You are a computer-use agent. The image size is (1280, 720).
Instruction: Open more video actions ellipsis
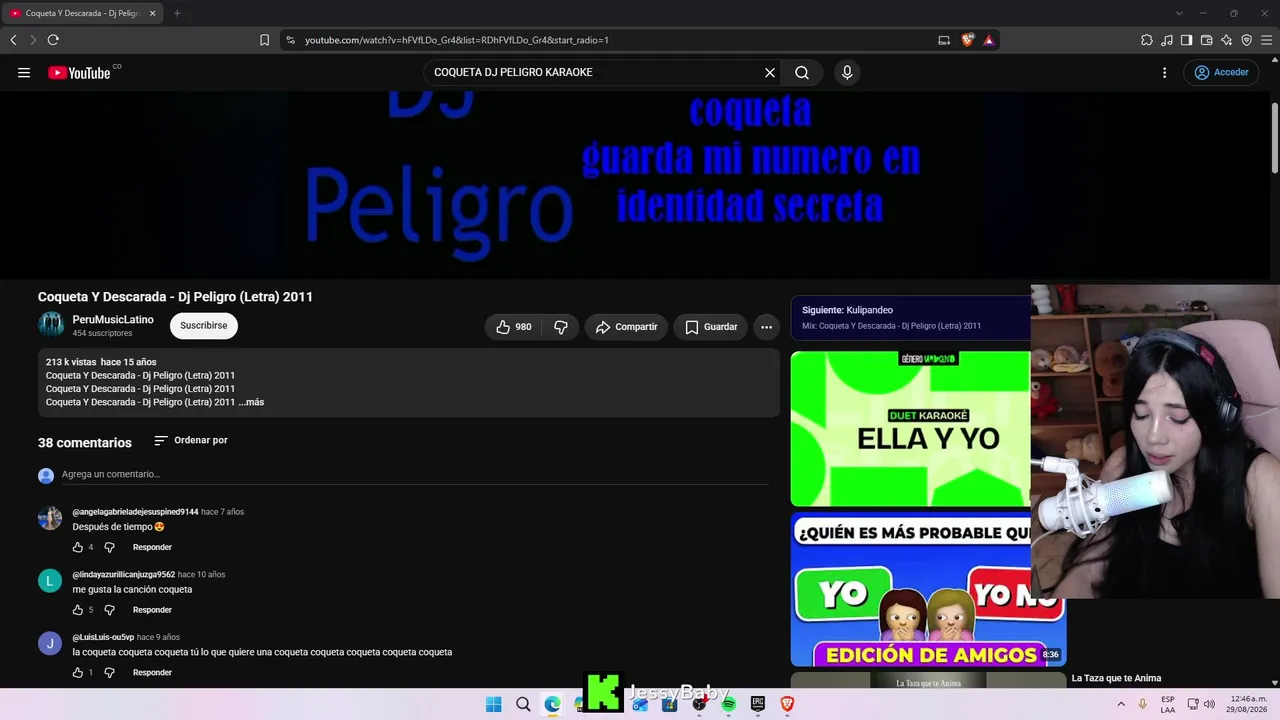pos(766,327)
